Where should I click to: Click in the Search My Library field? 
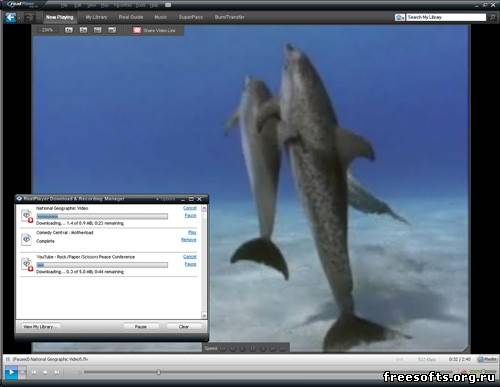pyautogui.click(x=446, y=17)
